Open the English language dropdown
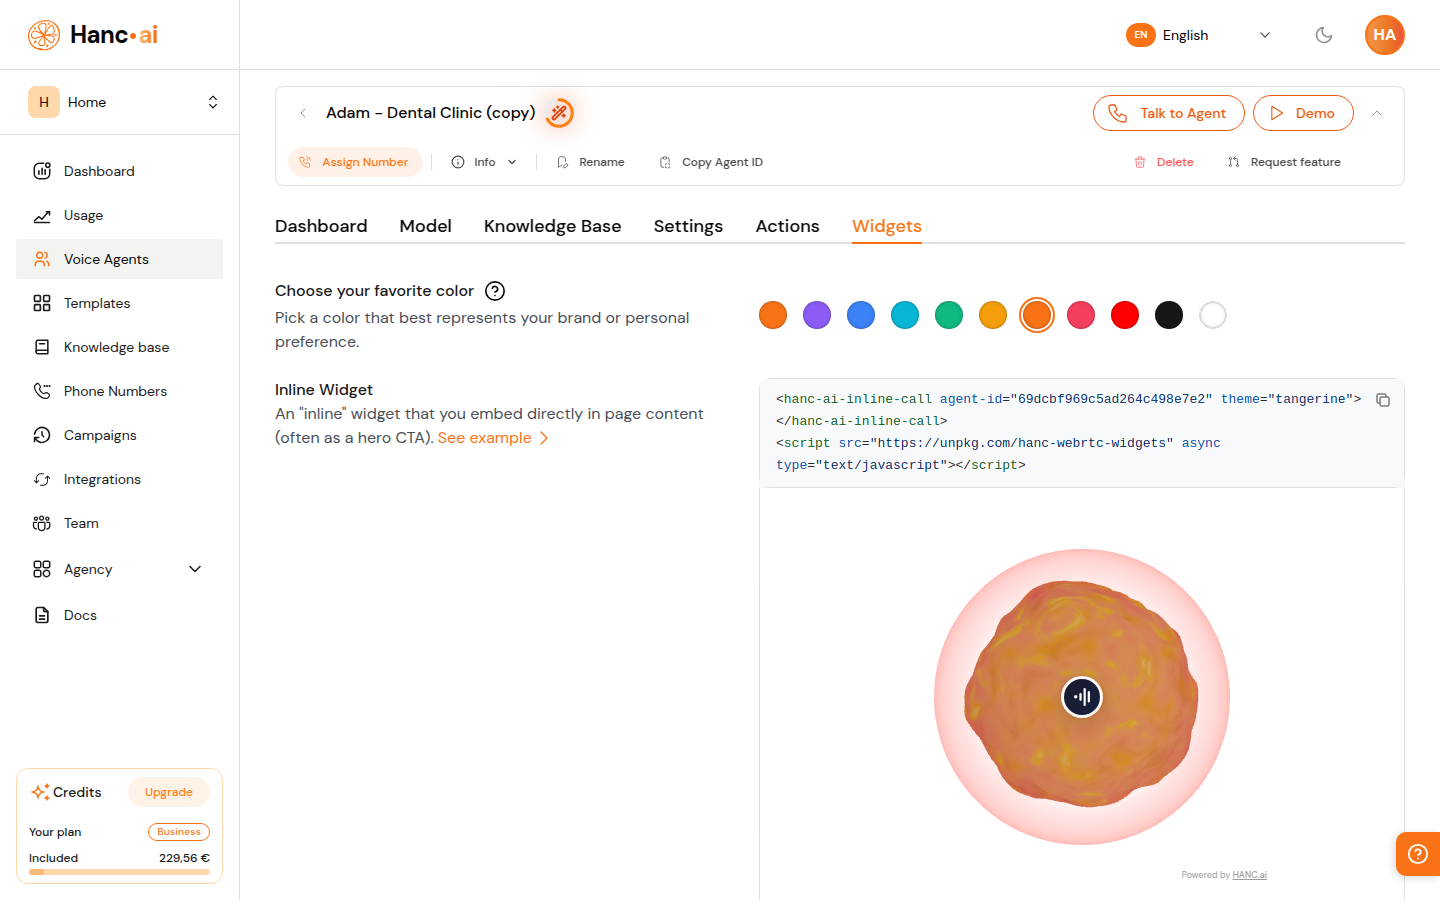The width and height of the screenshot is (1440, 900). tap(1199, 35)
